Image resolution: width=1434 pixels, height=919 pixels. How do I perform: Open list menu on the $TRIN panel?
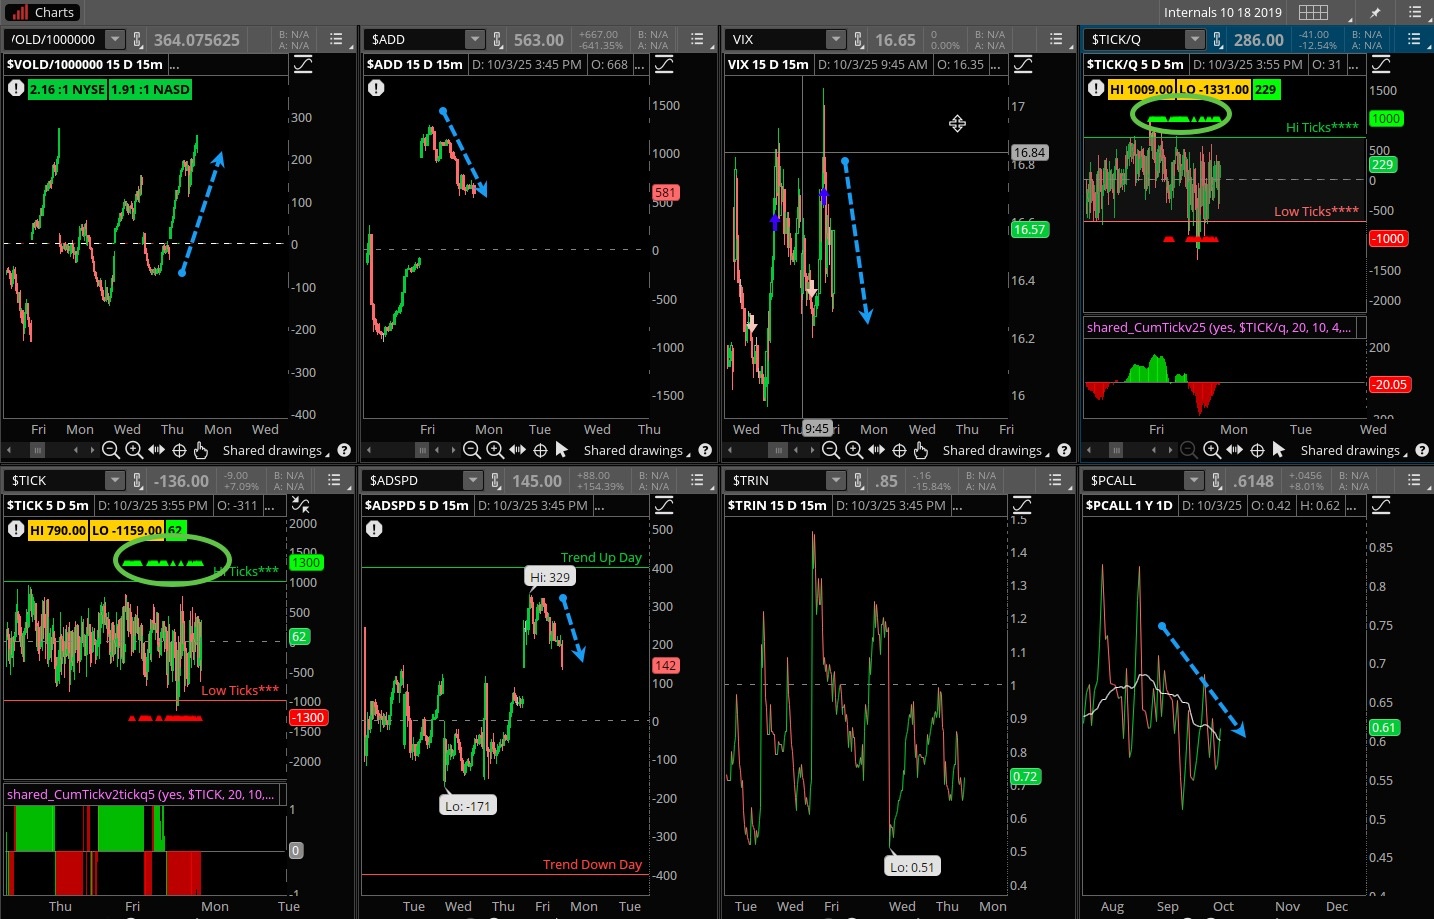(x=1055, y=481)
